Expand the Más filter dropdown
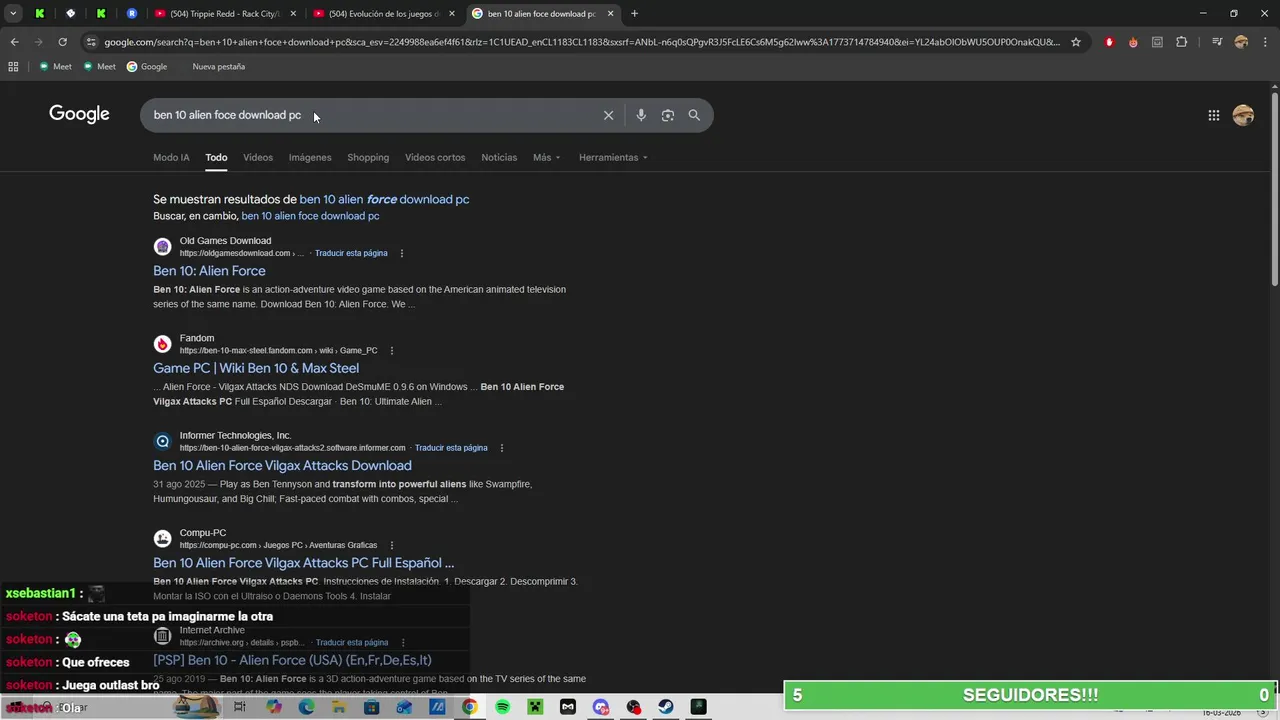 546,157
